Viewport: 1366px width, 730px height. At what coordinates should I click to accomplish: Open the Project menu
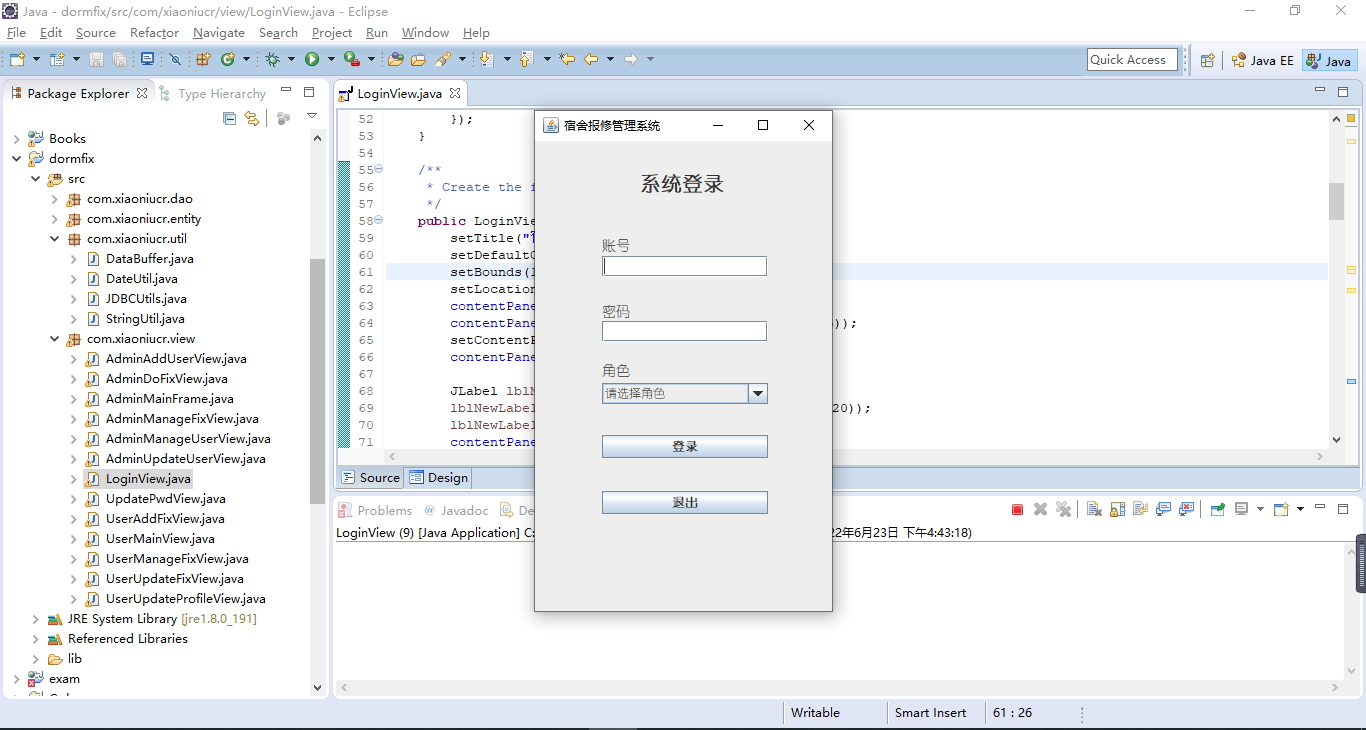(x=332, y=33)
